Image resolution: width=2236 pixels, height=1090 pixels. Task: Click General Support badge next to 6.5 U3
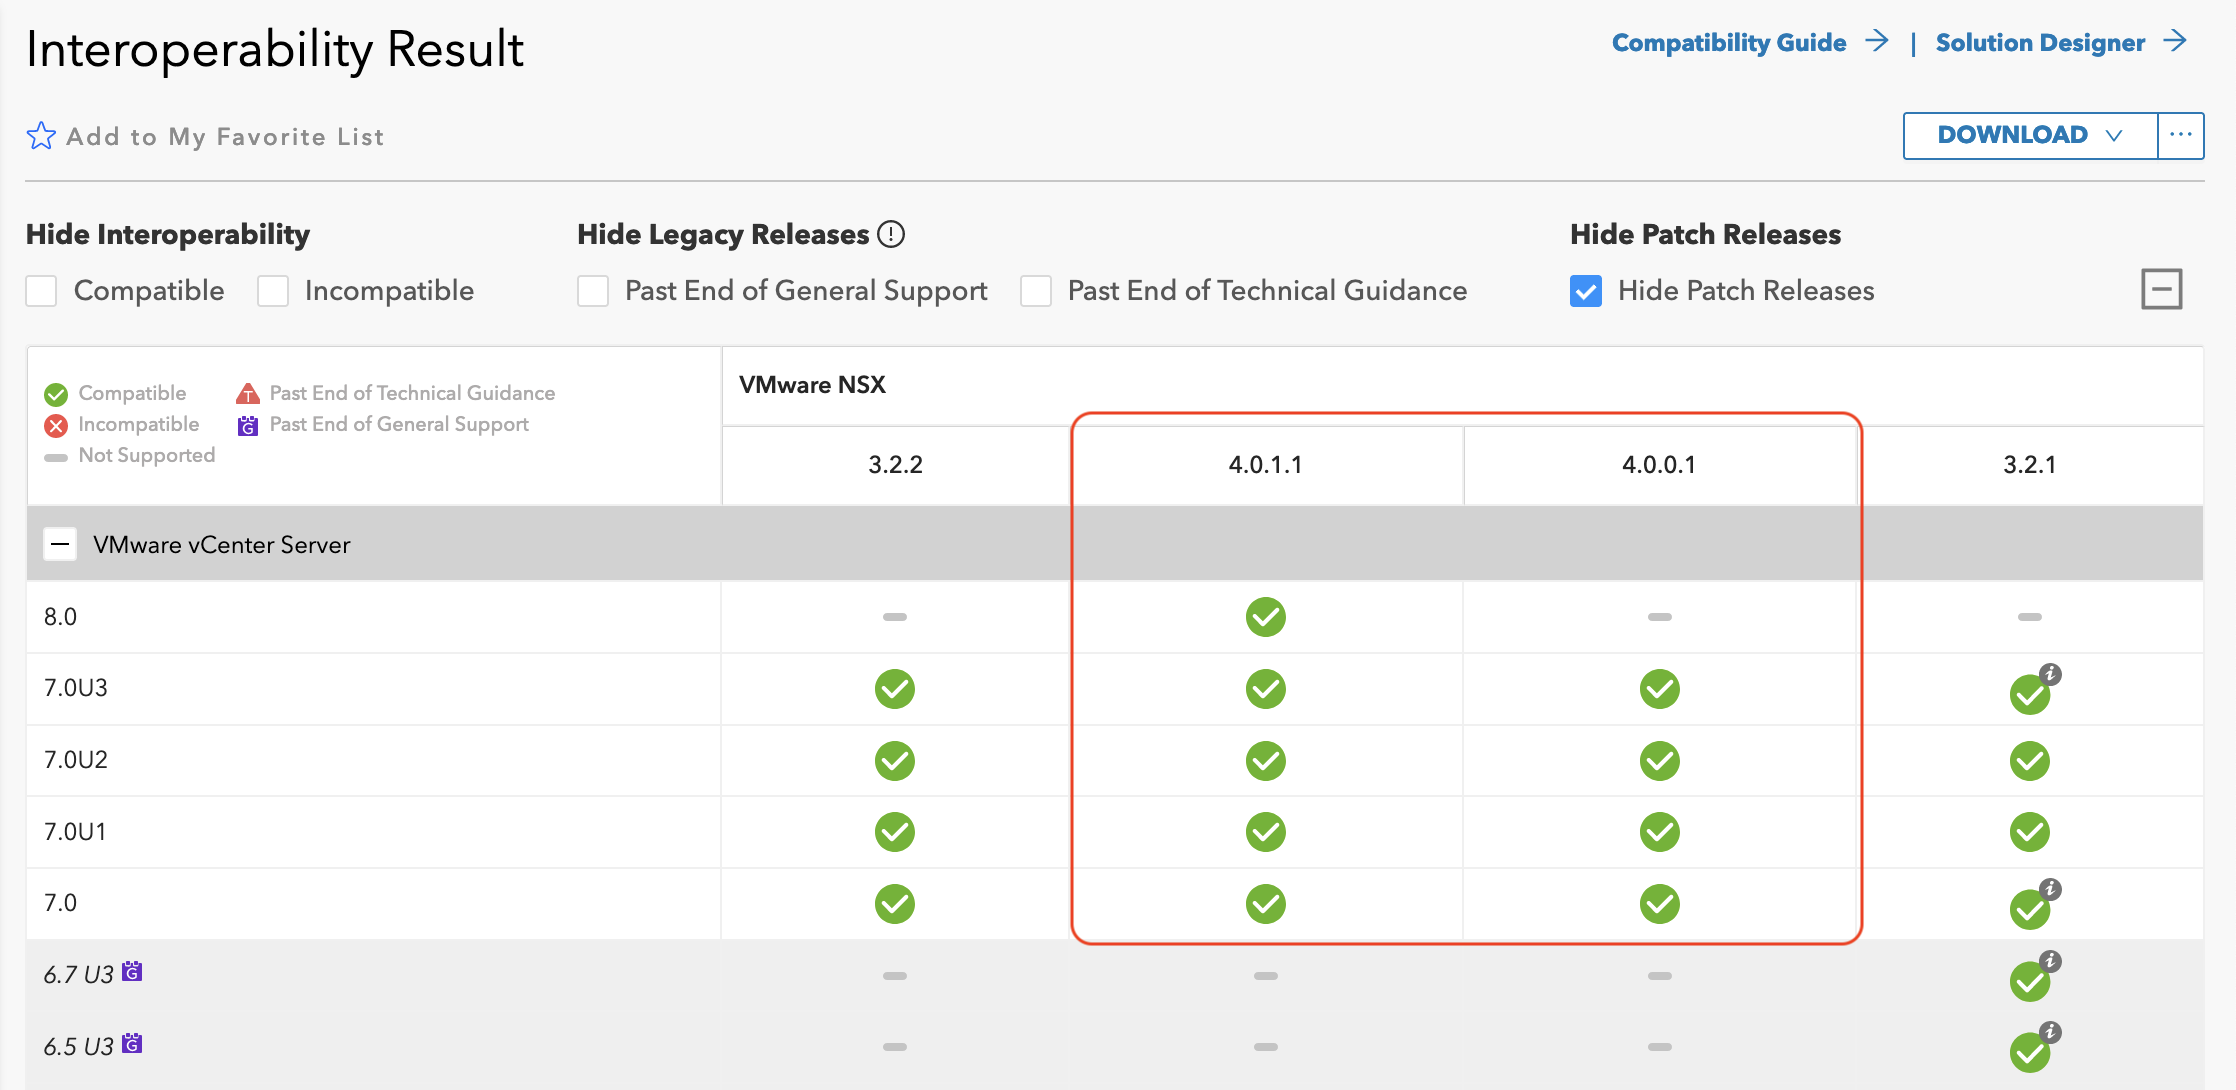(x=132, y=1043)
